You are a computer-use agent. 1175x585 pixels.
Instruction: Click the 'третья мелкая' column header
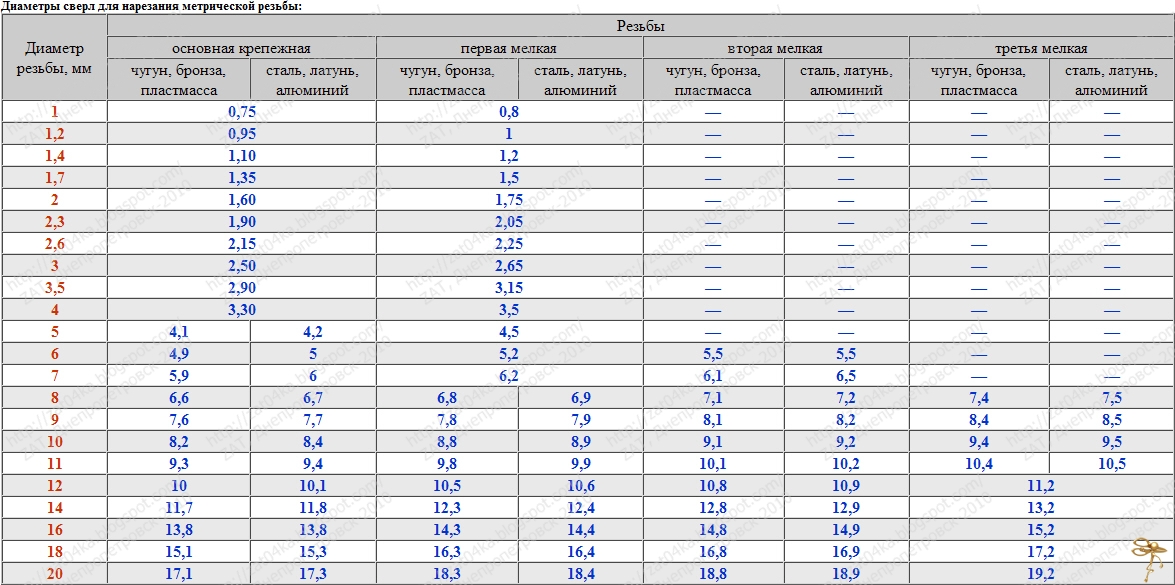[1042, 49]
